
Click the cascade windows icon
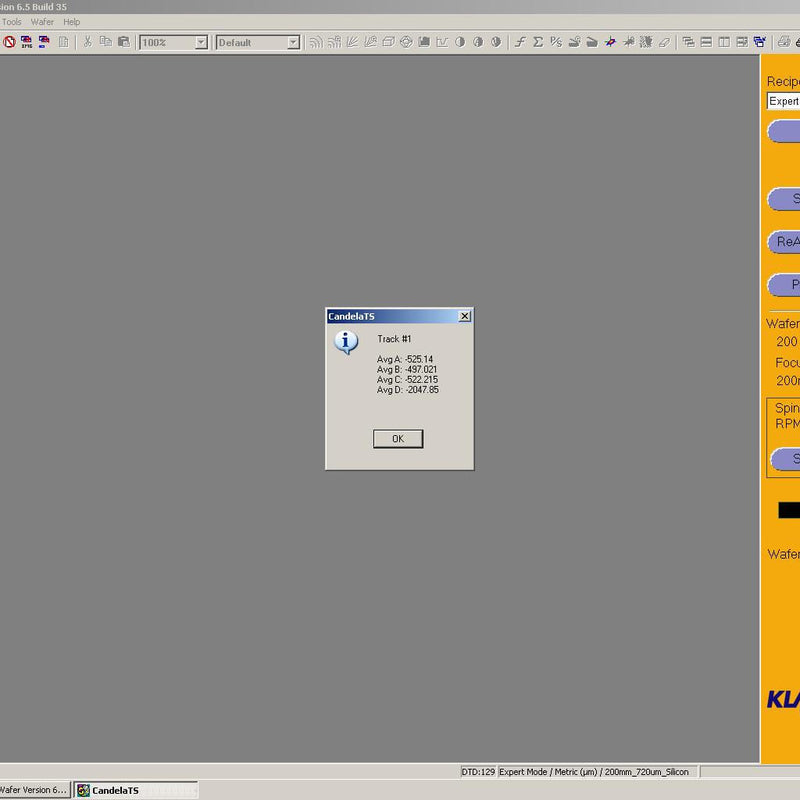tap(689, 42)
